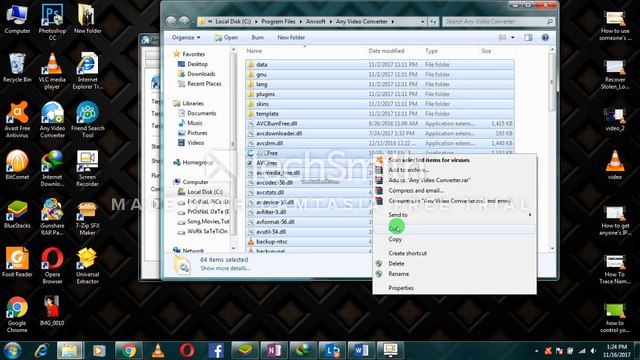
Task: Open Internet Download Manager desktop icon
Action: 52,168
